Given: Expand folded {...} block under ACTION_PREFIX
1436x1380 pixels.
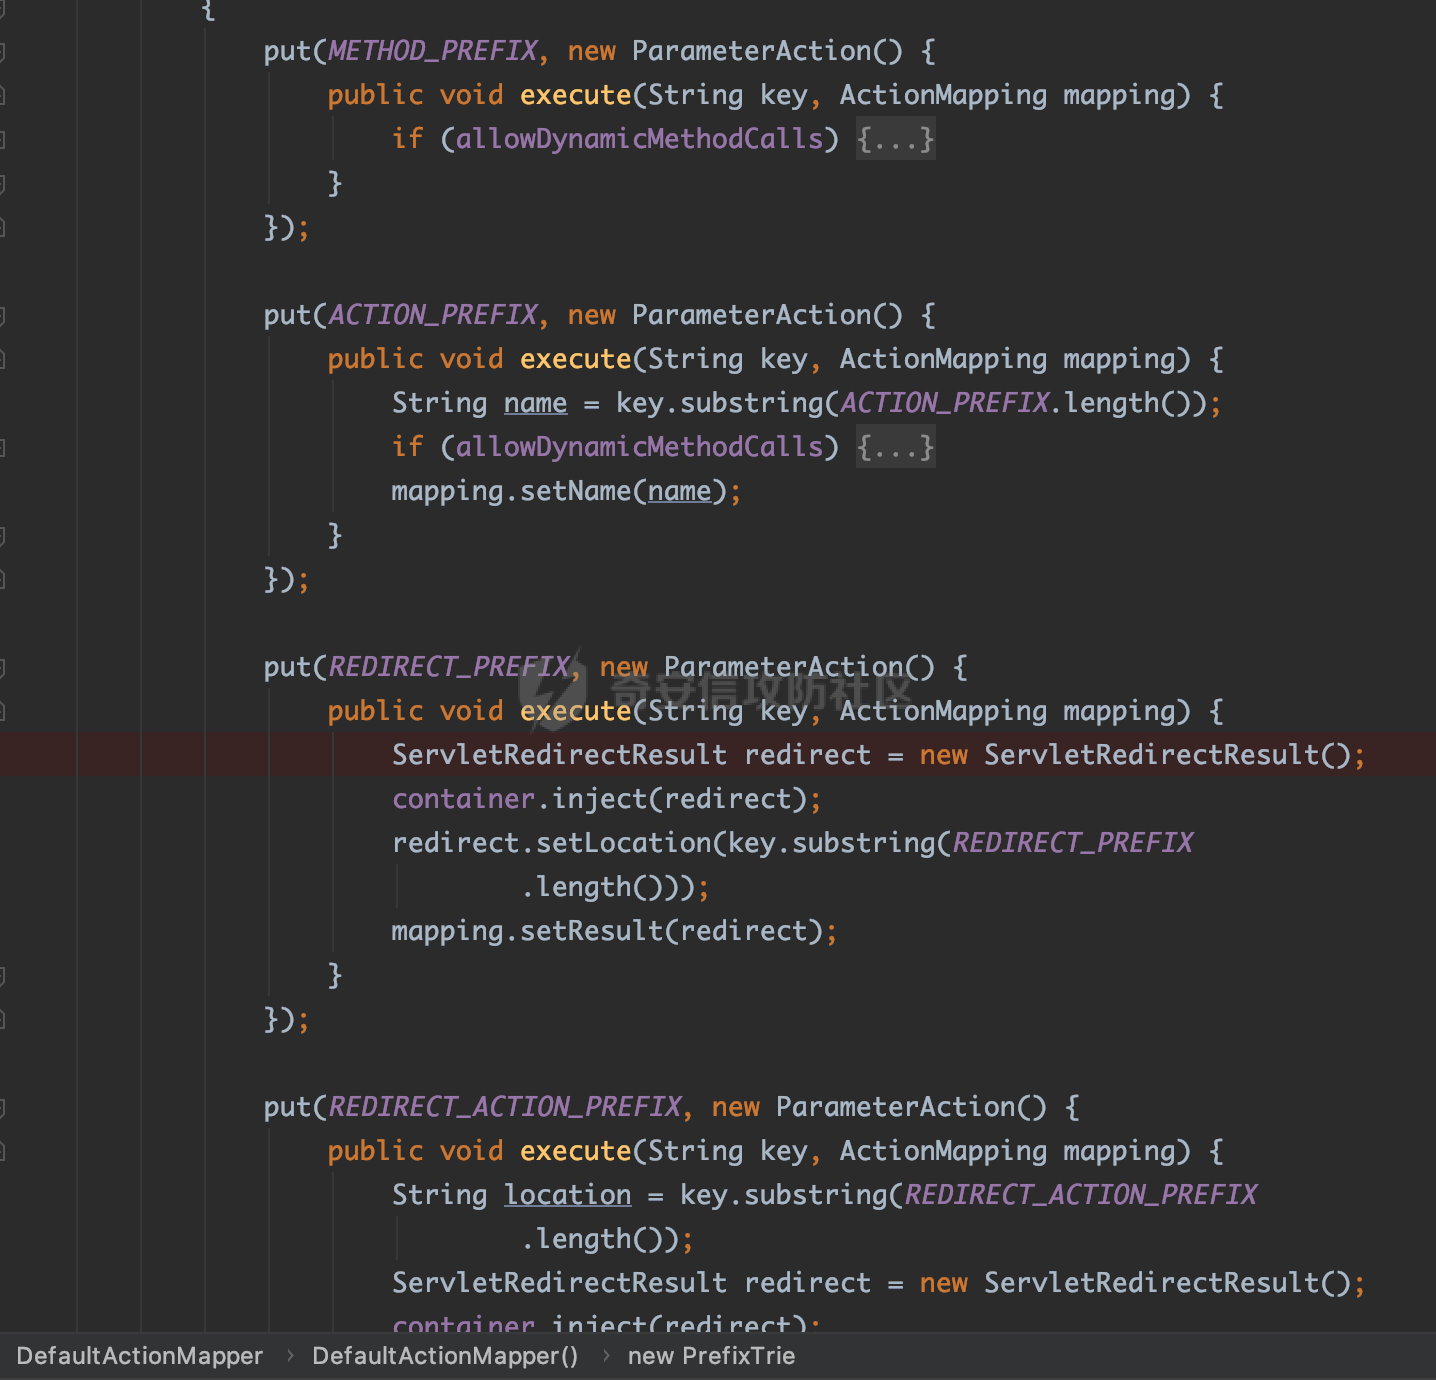Looking at the screenshot, I should point(895,447).
